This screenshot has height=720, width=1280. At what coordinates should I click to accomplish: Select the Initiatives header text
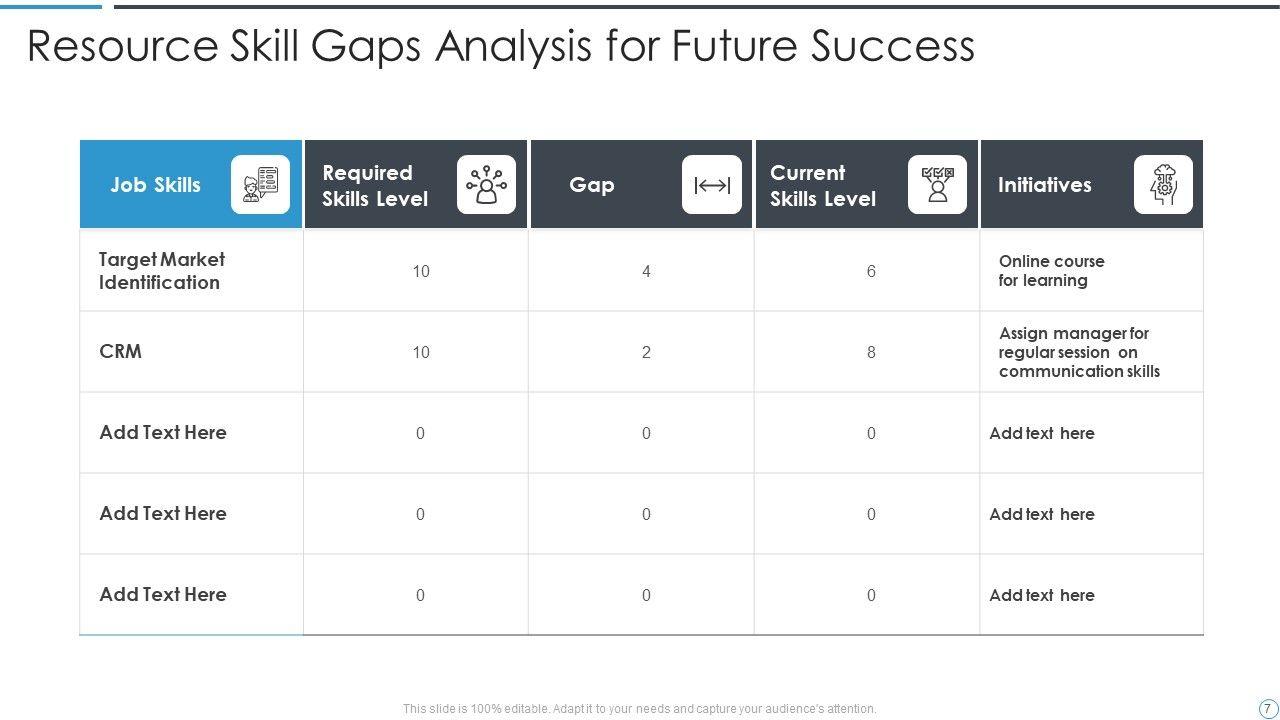click(x=1044, y=185)
